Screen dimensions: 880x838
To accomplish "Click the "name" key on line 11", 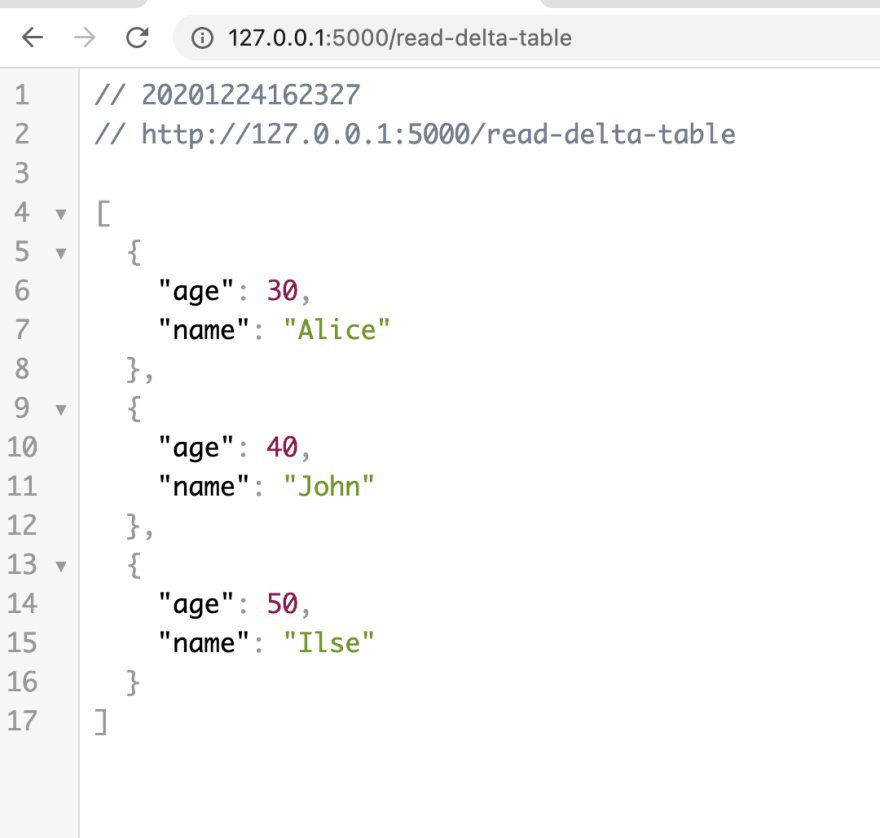I will tap(203, 486).
